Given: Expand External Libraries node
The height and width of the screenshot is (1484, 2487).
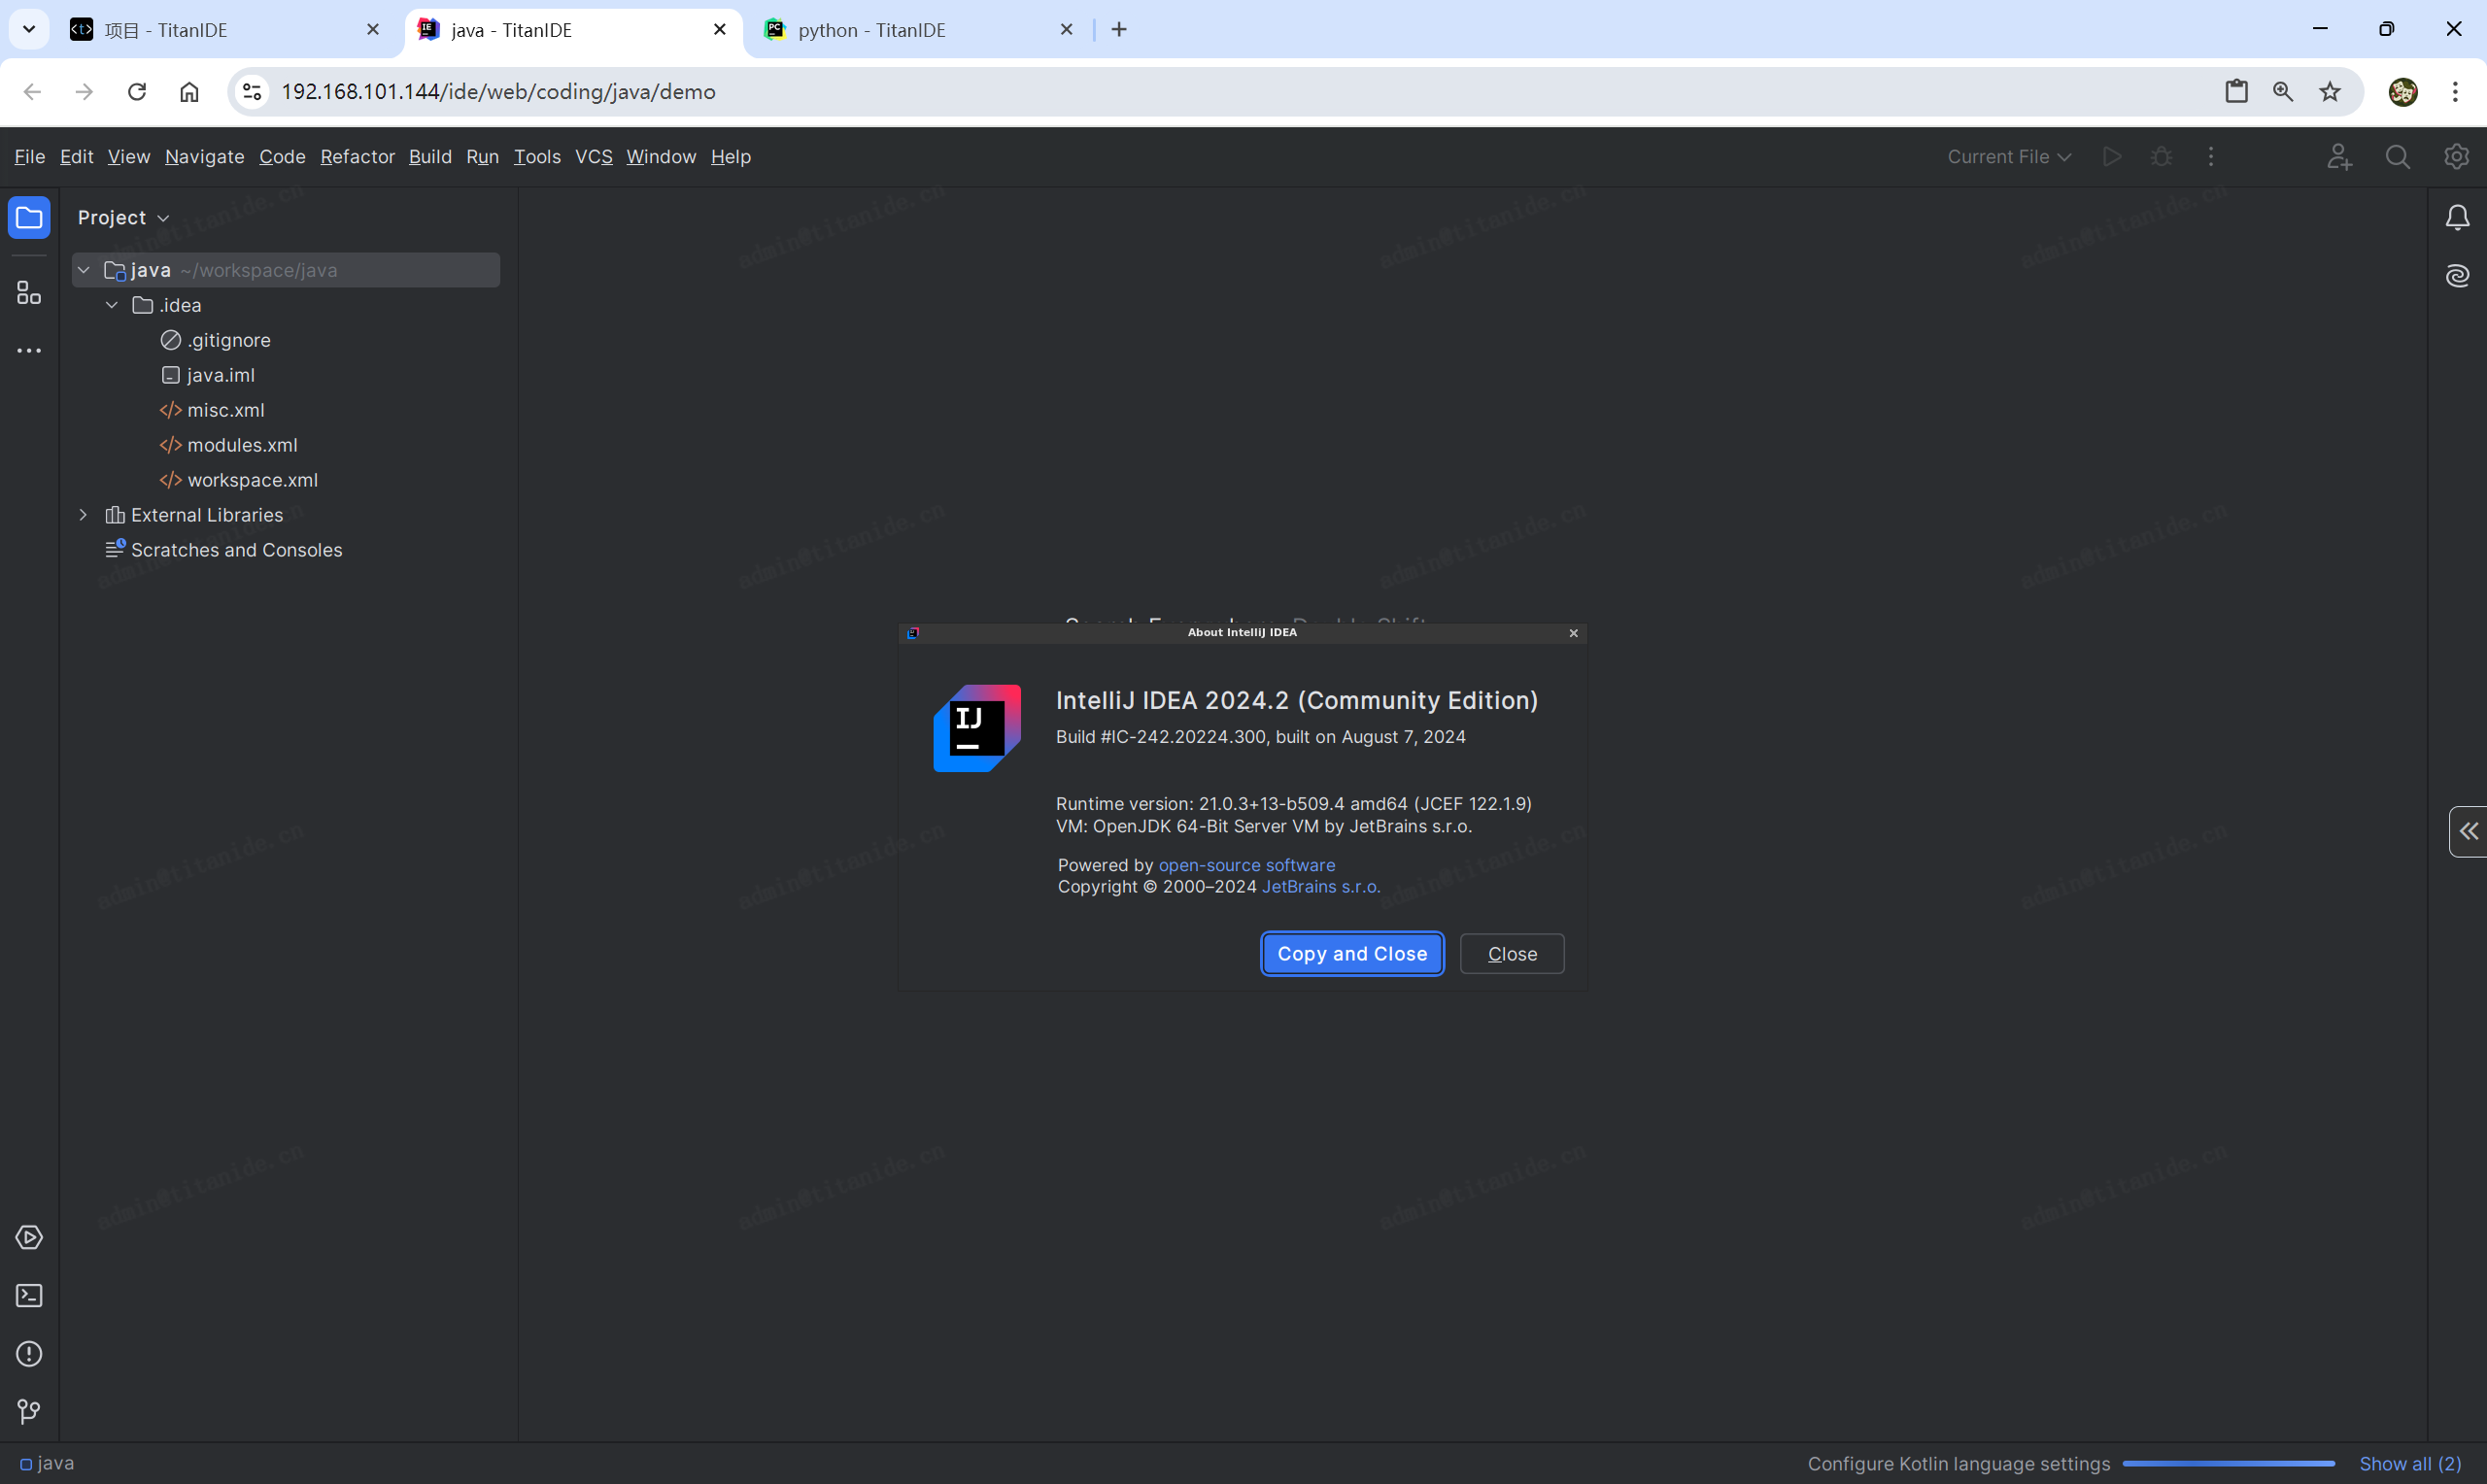Looking at the screenshot, I should coord(84,515).
